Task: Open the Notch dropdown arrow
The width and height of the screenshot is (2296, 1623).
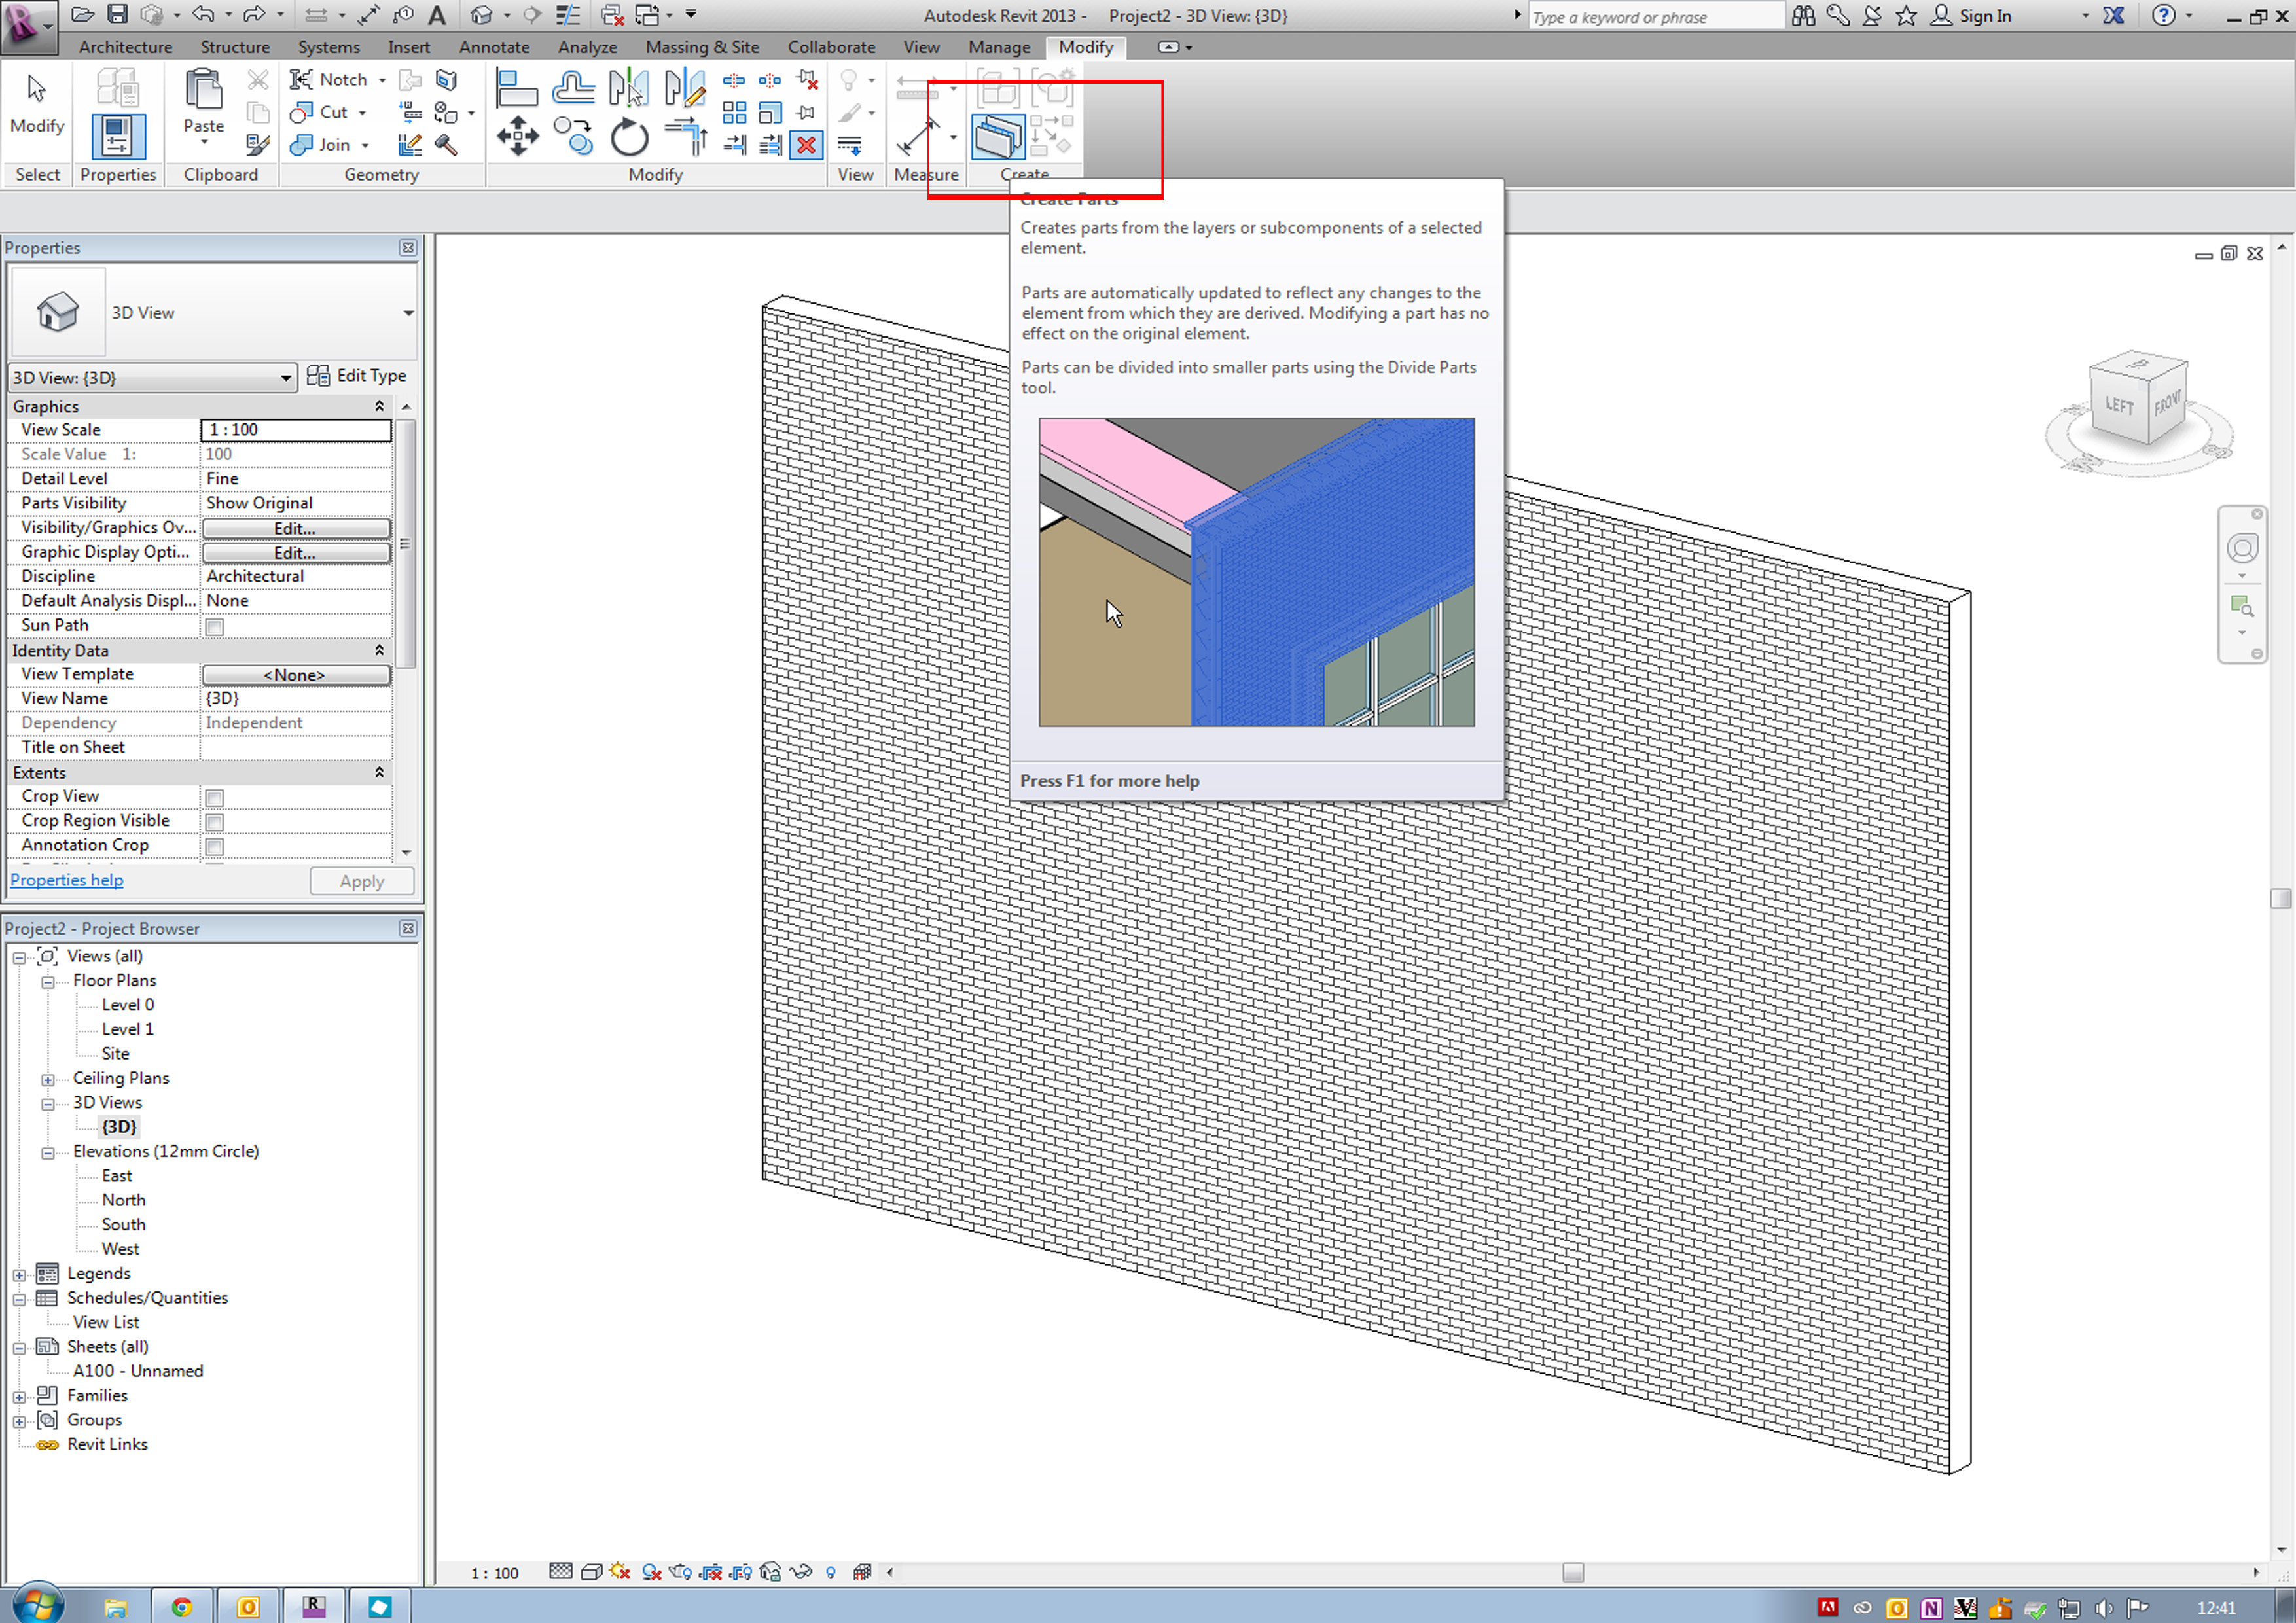Action: tap(382, 80)
